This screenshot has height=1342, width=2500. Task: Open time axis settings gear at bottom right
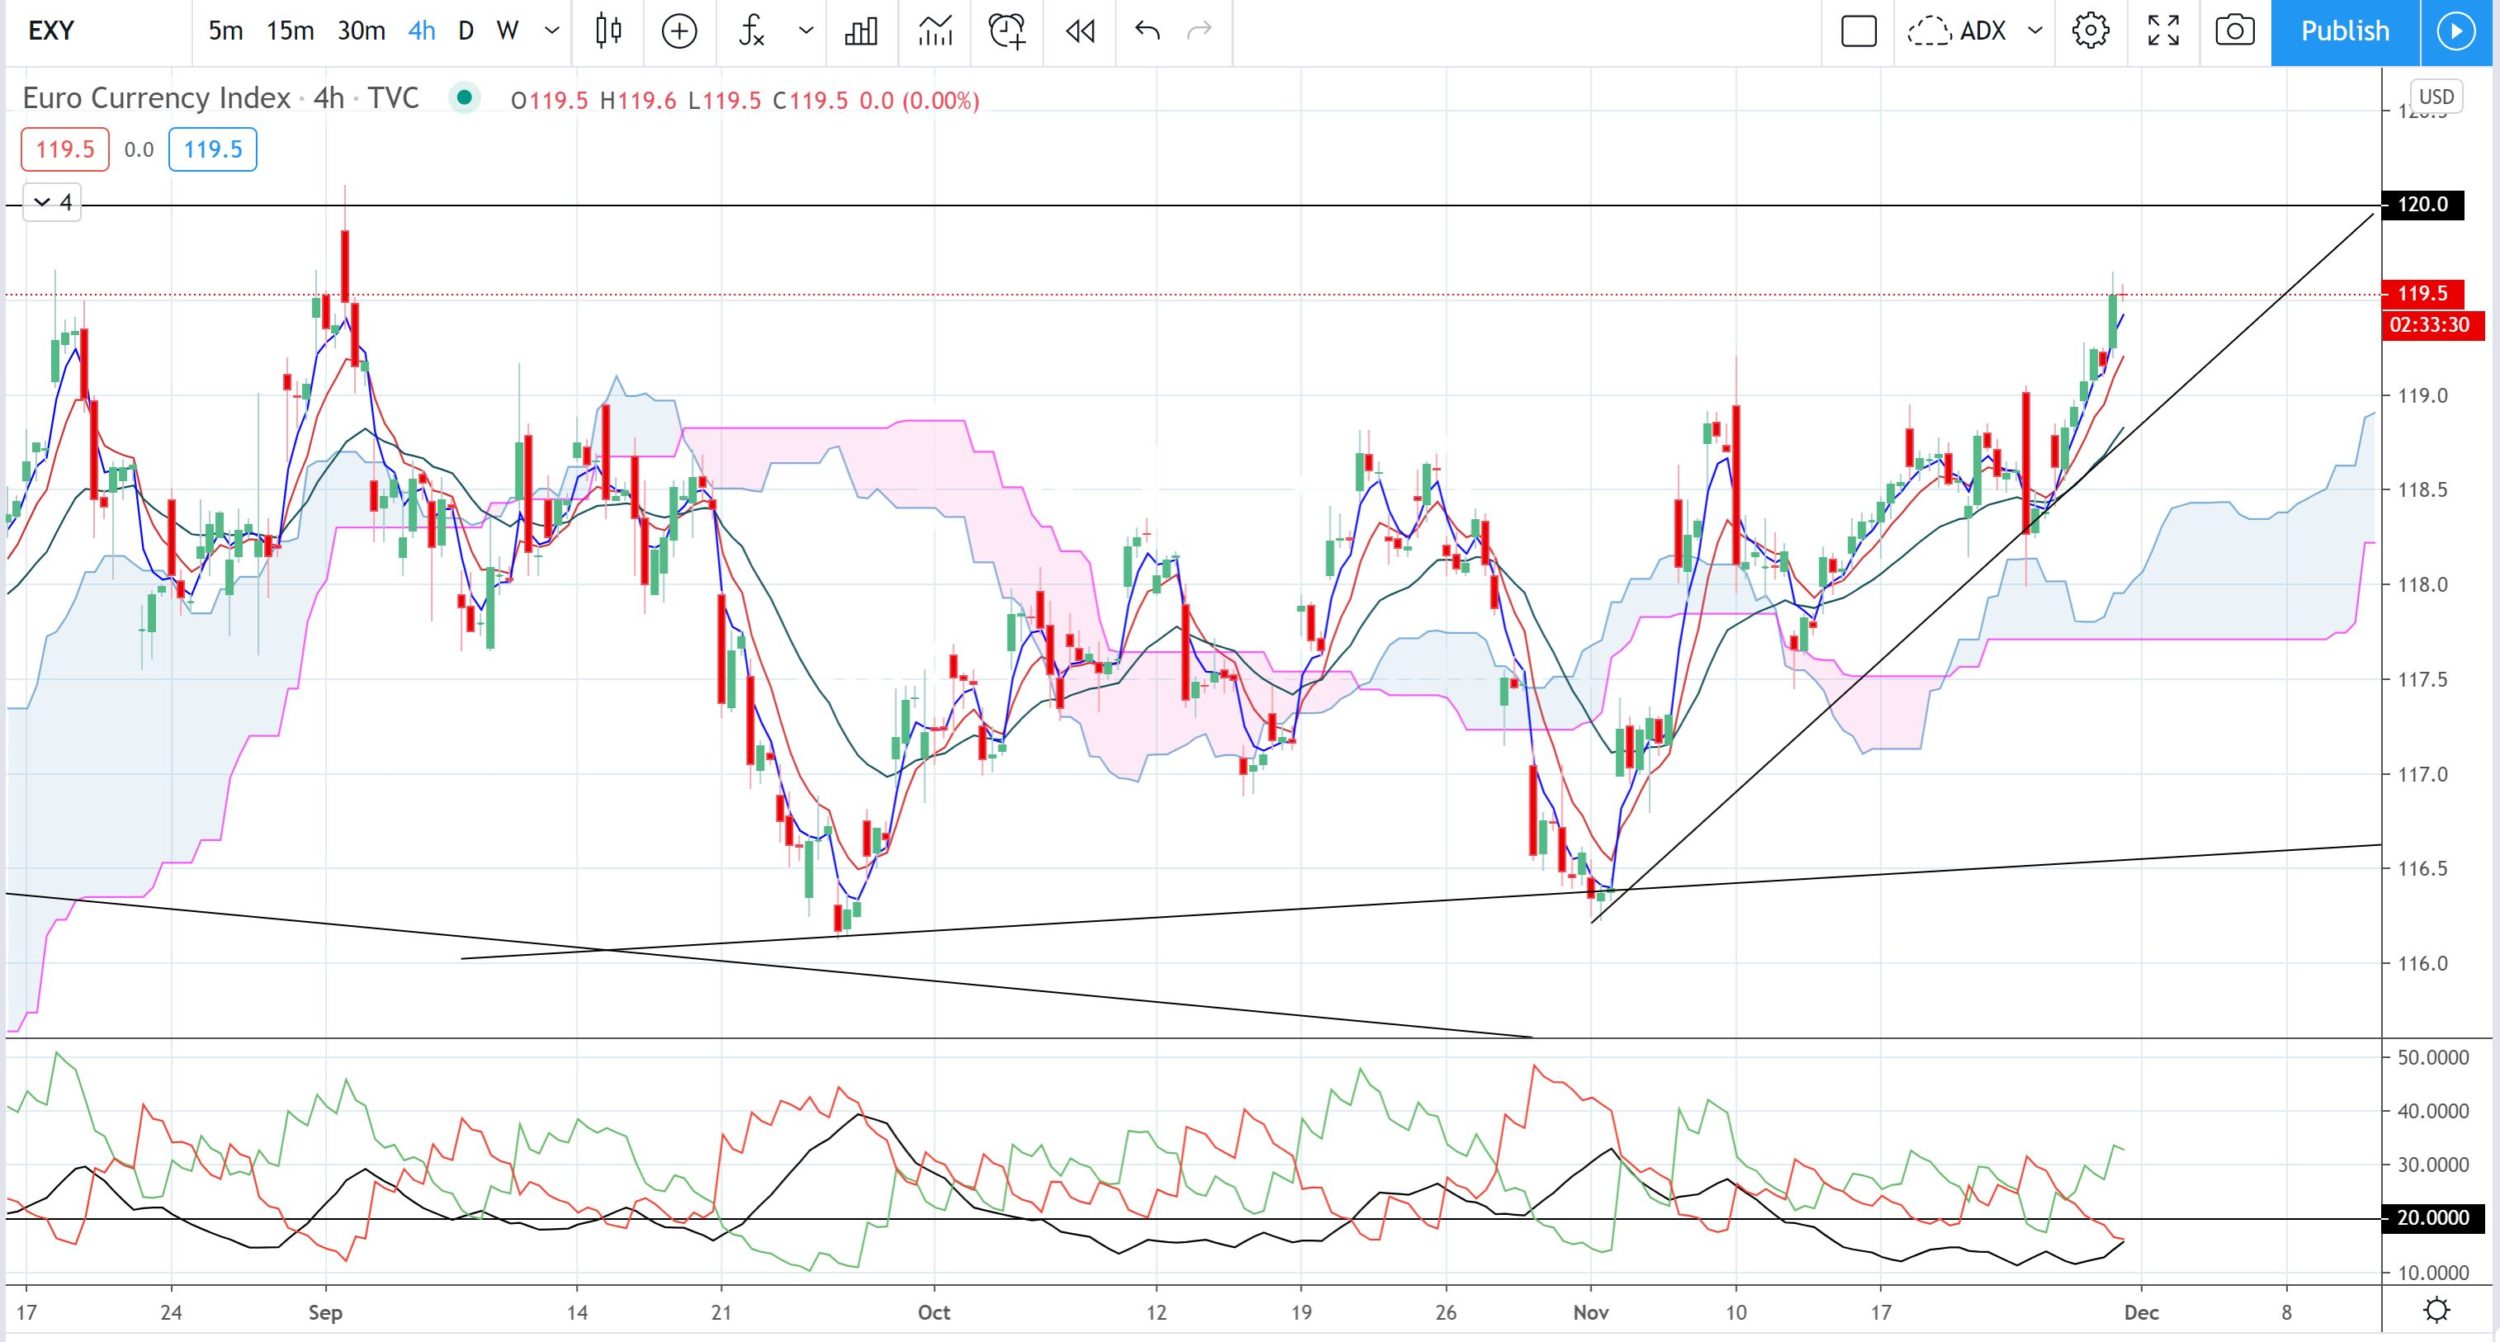[2438, 1310]
